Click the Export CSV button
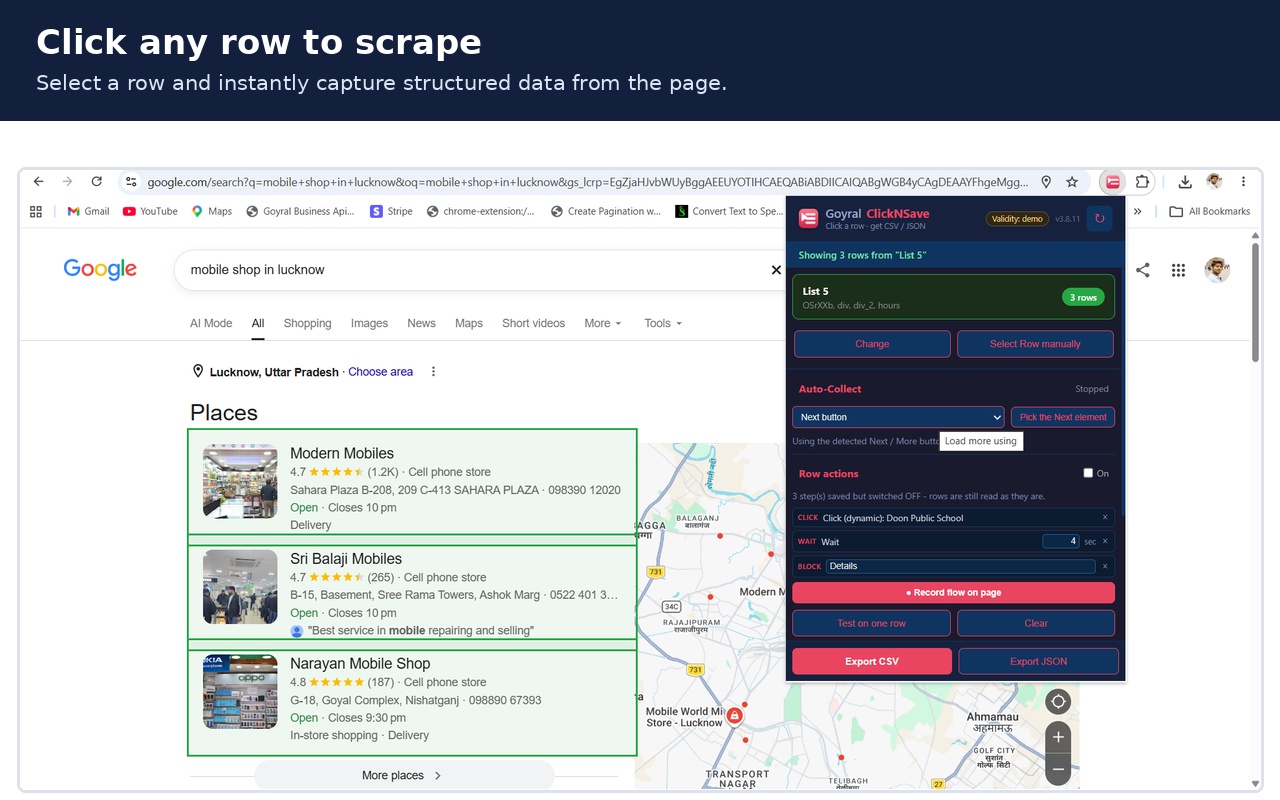This screenshot has height=800, width=1280. [872, 661]
